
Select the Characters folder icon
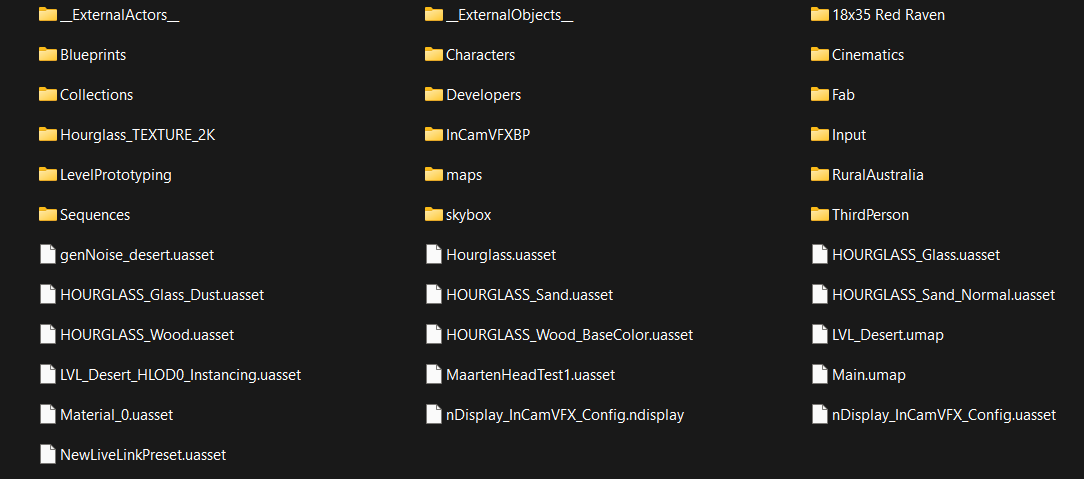(434, 55)
